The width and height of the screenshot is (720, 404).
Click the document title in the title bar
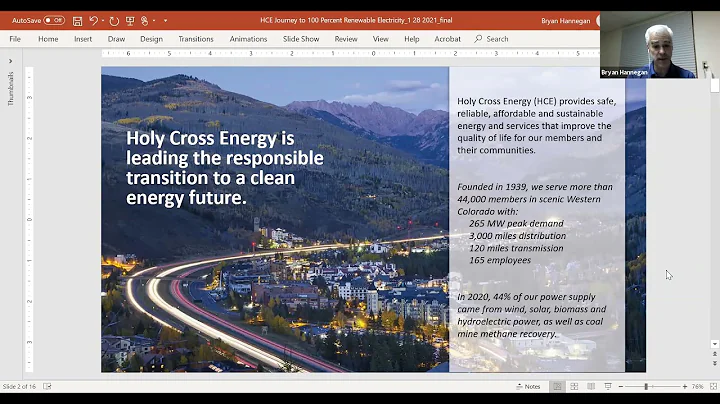[356, 20]
